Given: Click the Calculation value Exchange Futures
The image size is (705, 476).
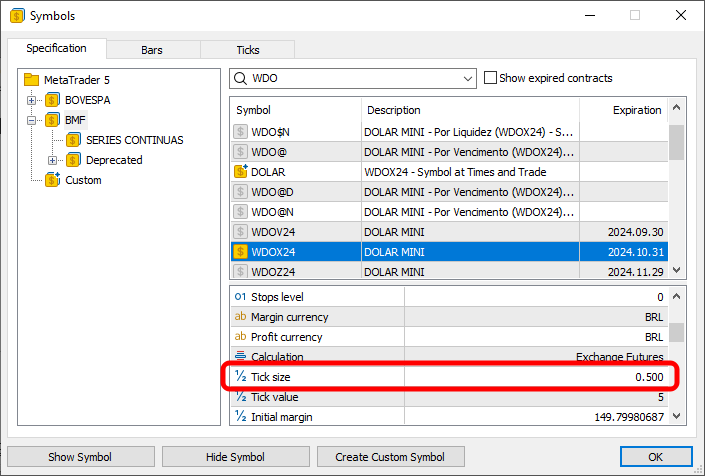Looking at the screenshot, I should pyautogui.click(x=620, y=357).
